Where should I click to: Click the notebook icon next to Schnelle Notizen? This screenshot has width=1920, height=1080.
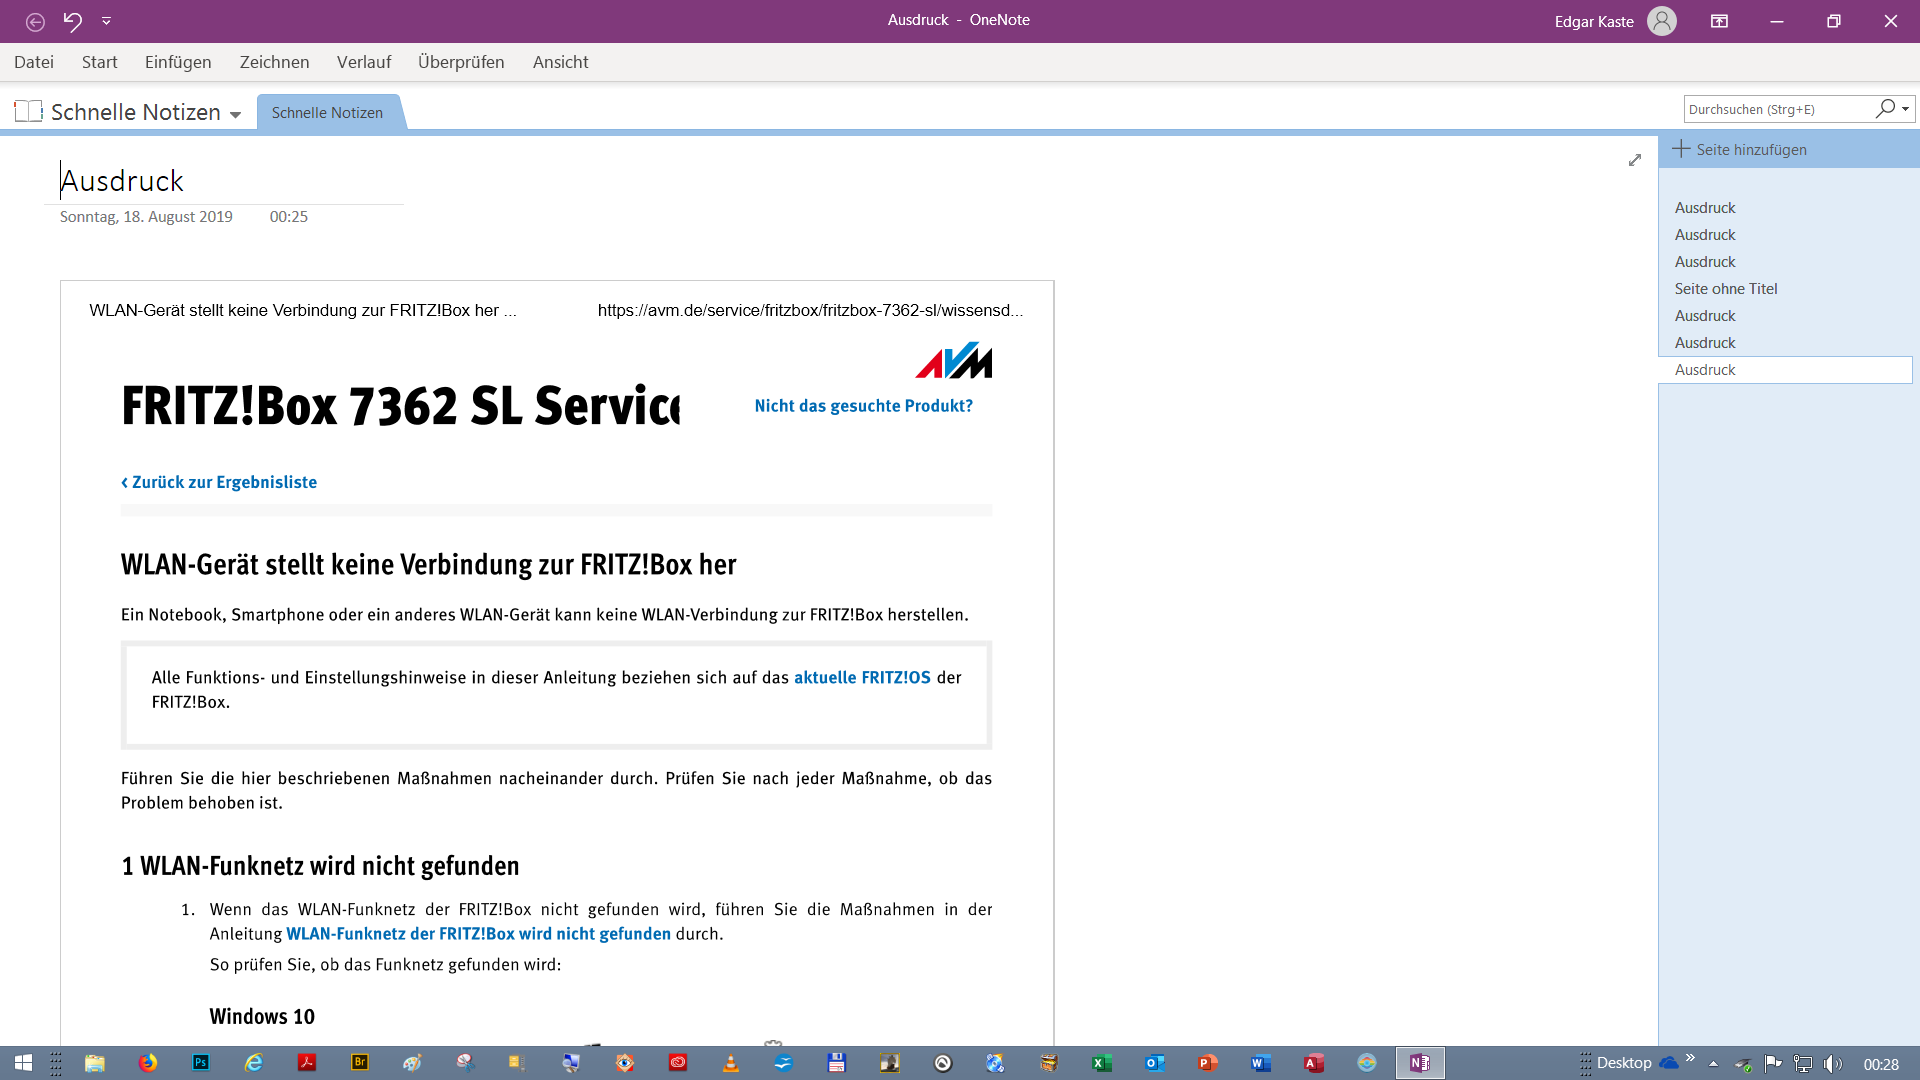coord(28,111)
